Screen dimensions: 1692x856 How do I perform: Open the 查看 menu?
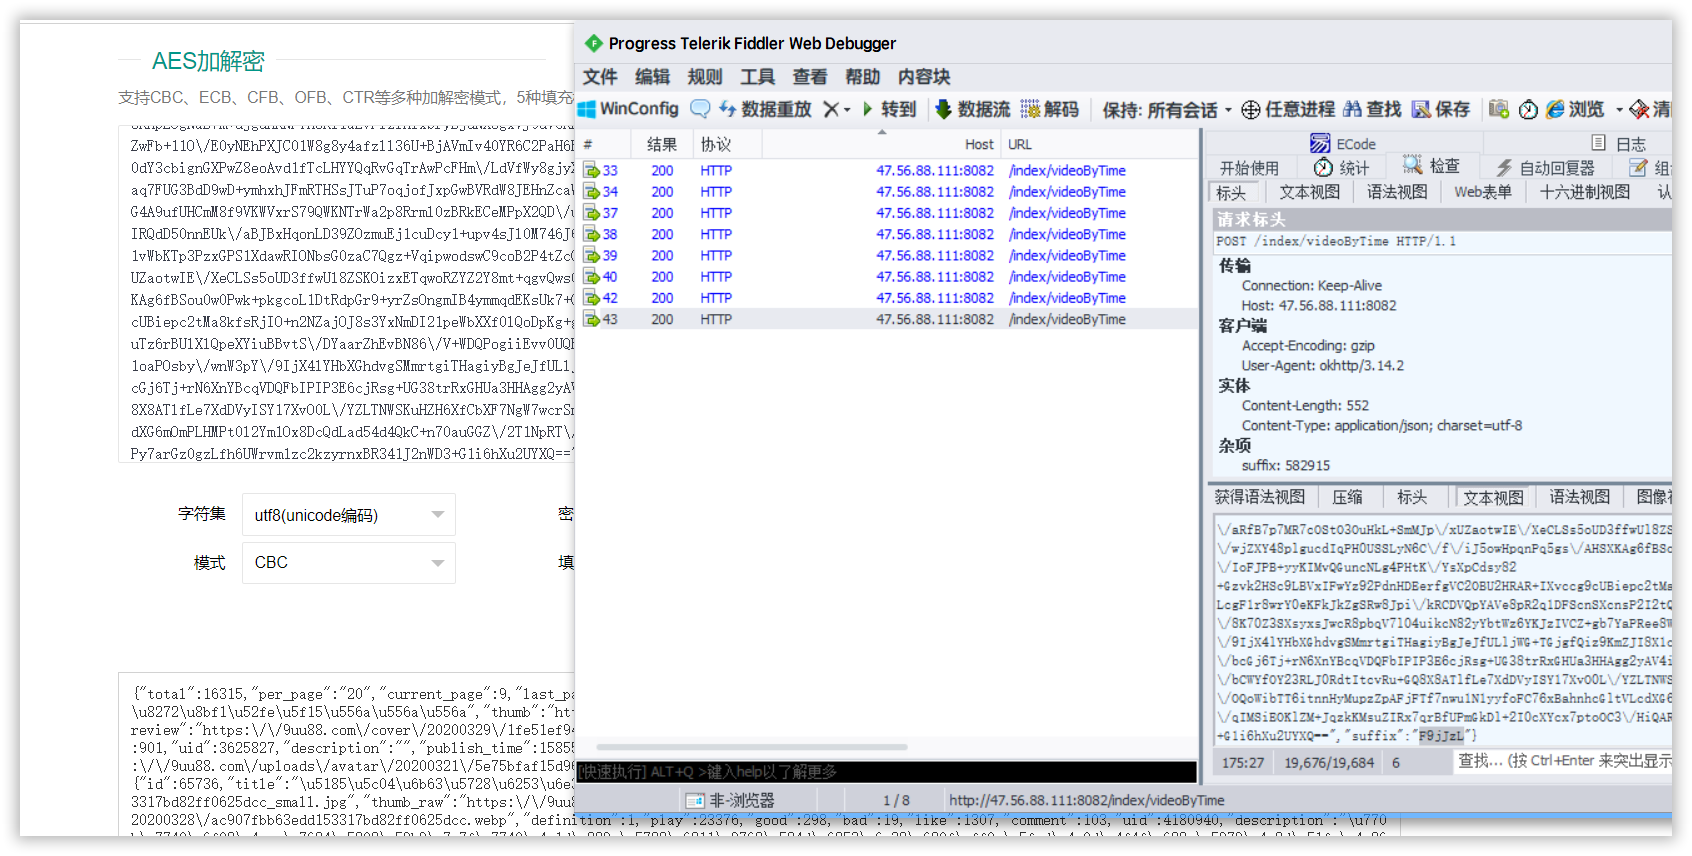810,77
